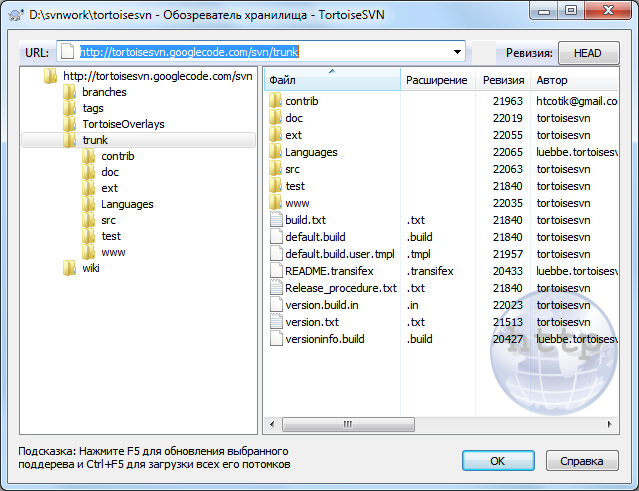
Task: Click the page icon in URL box
Action: tap(67, 52)
